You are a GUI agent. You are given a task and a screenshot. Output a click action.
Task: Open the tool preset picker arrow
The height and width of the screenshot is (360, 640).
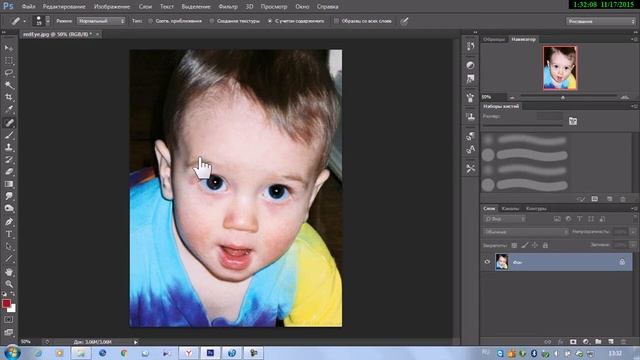pyautogui.click(x=24, y=21)
